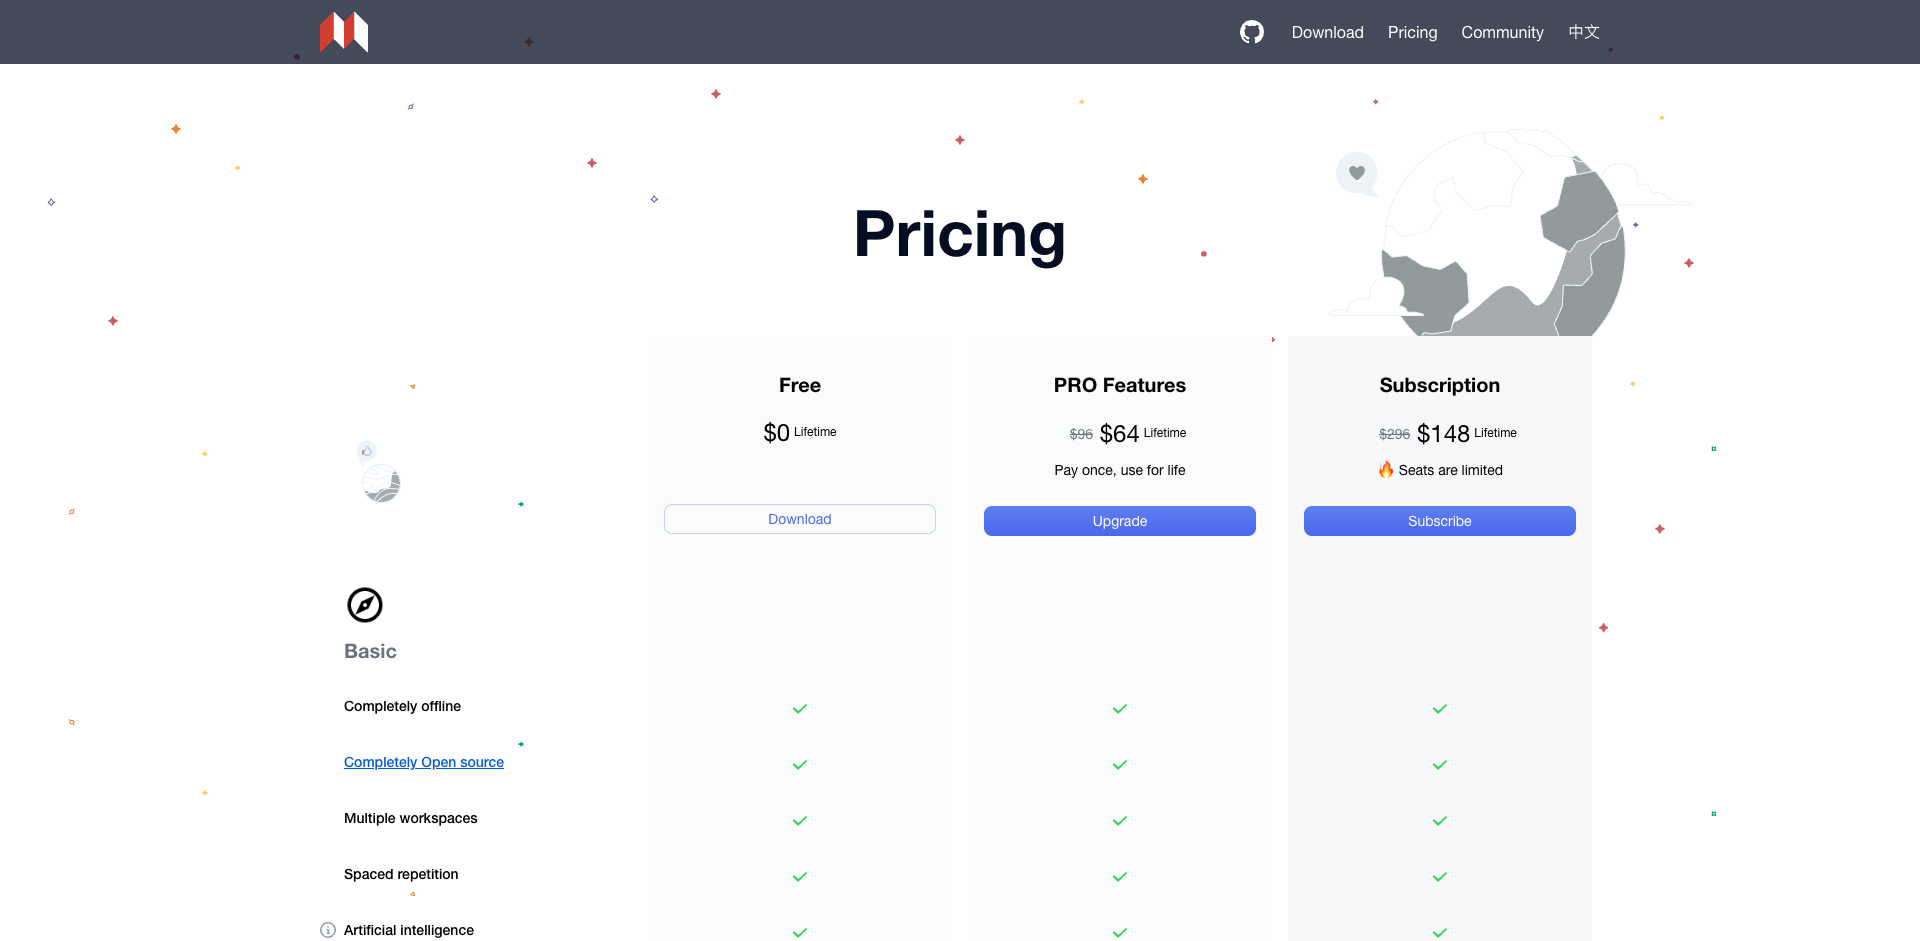The width and height of the screenshot is (1920, 941).
Task: Open the GitHub repository icon
Action: point(1251,32)
